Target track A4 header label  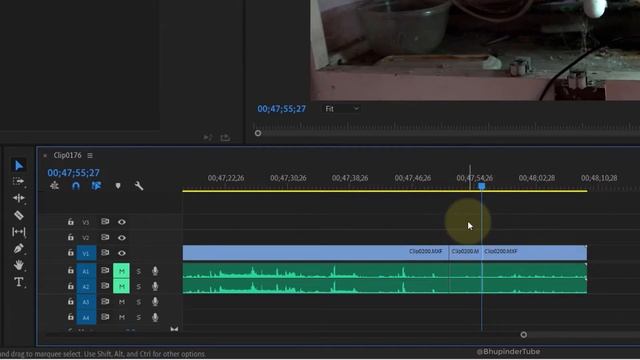(x=86, y=318)
